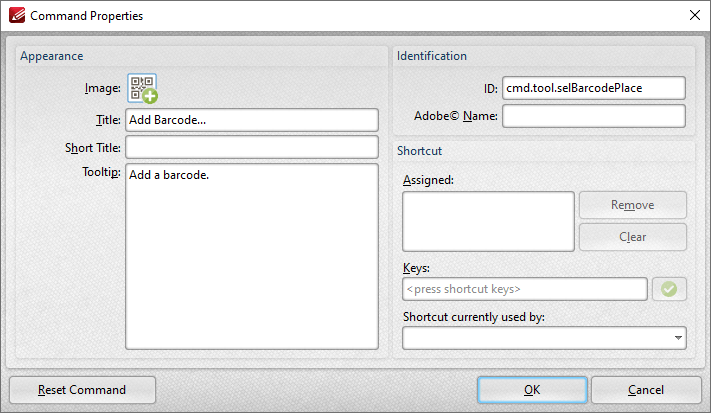Focus the Title field with 'Add Barcode...'
Viewport: 711px width, 413px height.
pyautogui.click(x=252, y=120)
